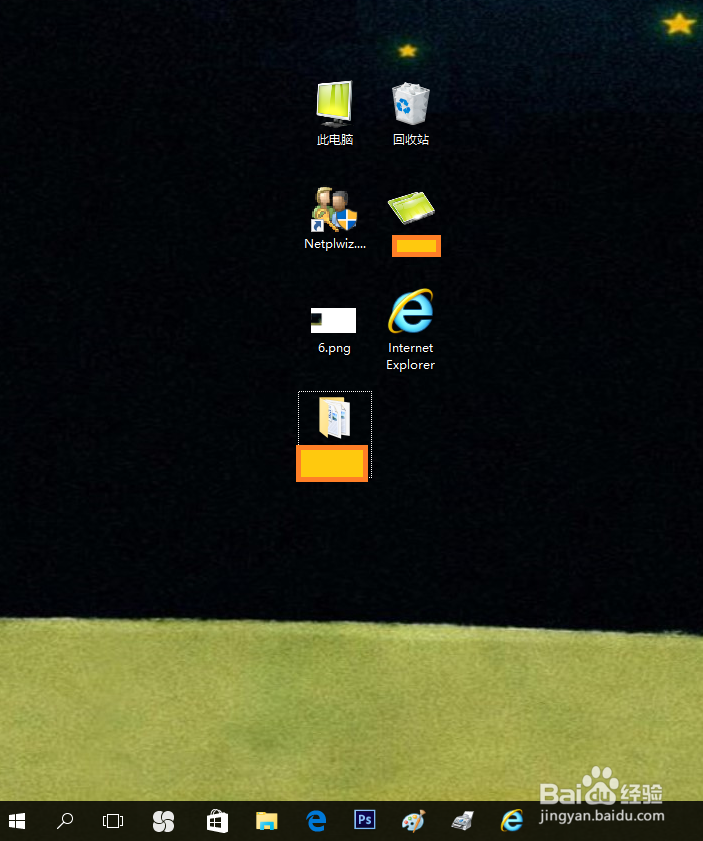Open the fax and scan taskbar icon
The image size is (703, 841).
[x=462, y=821]
